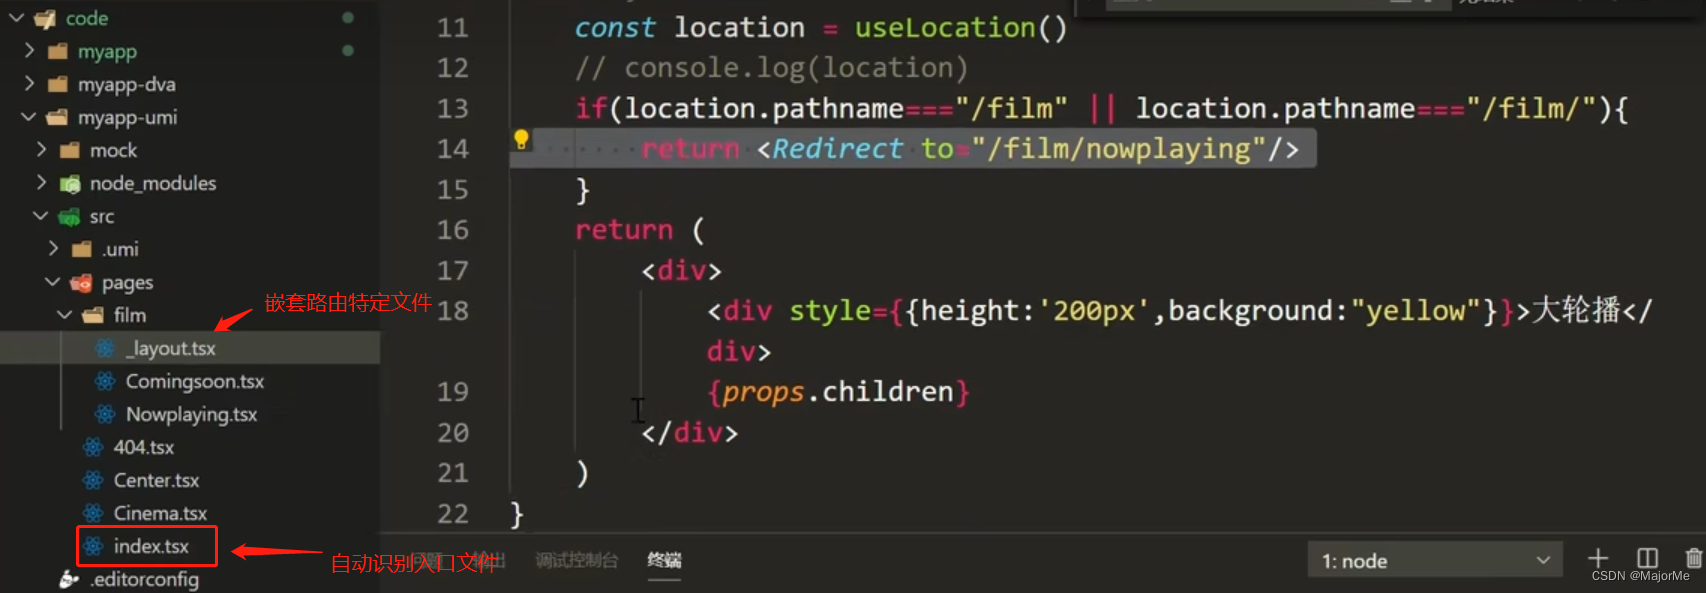Split the terminal panel
Screen dimensions: 1706x593
click(1647, 559)
